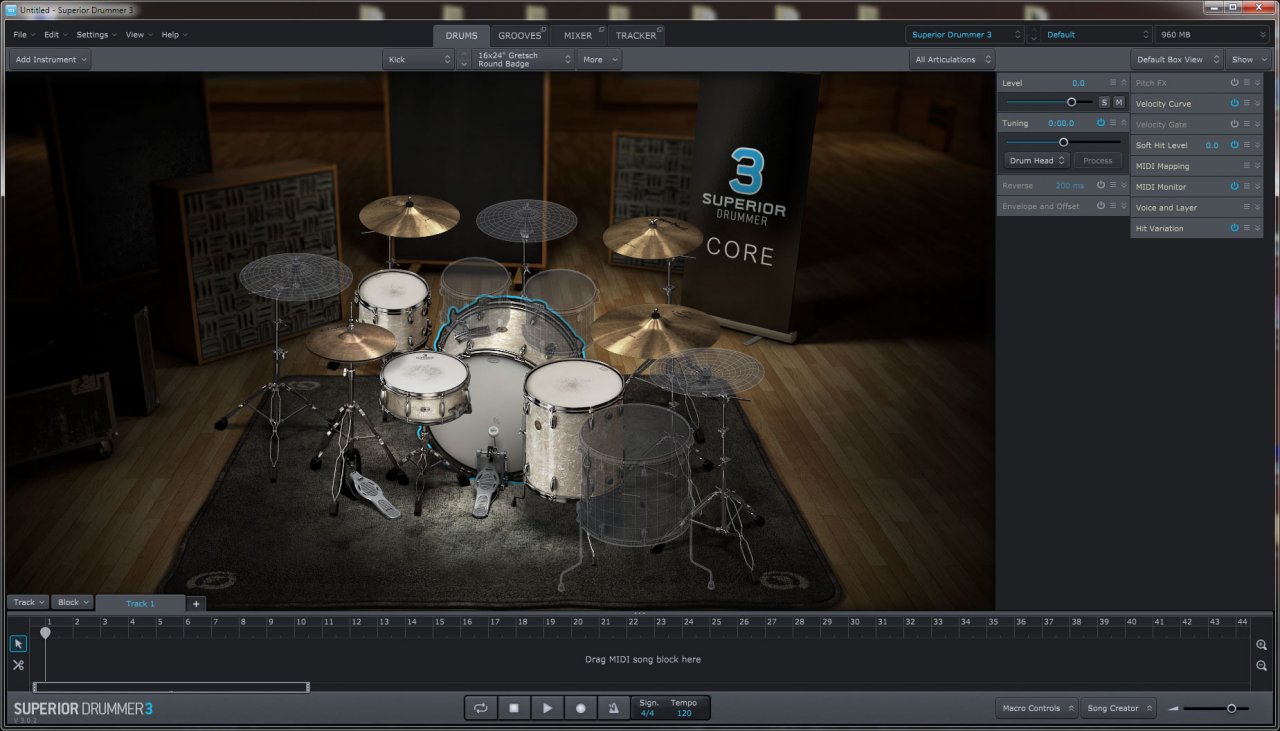Solo the kick with the S button
Viewport: 1280px width, 731px height.
(x=1104, y=102)
